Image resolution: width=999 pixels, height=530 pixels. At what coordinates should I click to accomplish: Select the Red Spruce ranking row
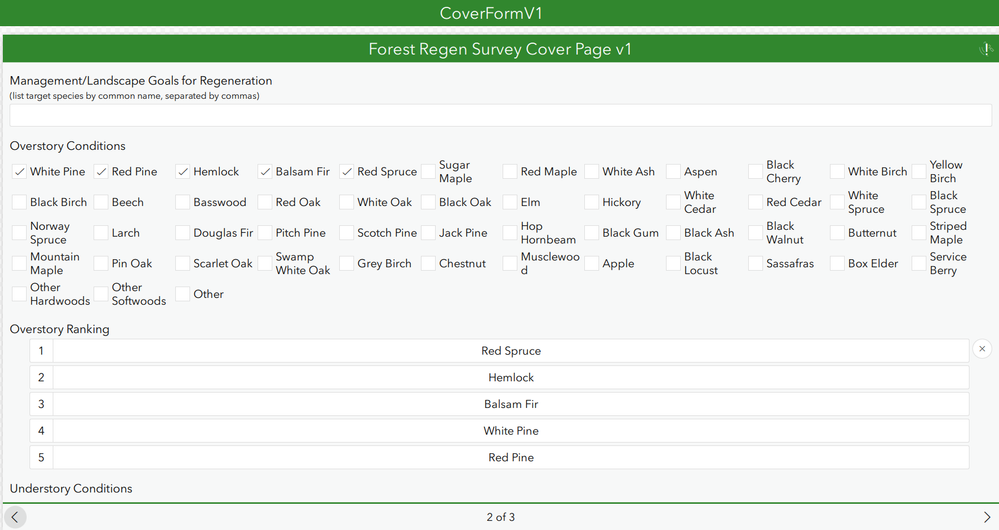click(510, 351)
